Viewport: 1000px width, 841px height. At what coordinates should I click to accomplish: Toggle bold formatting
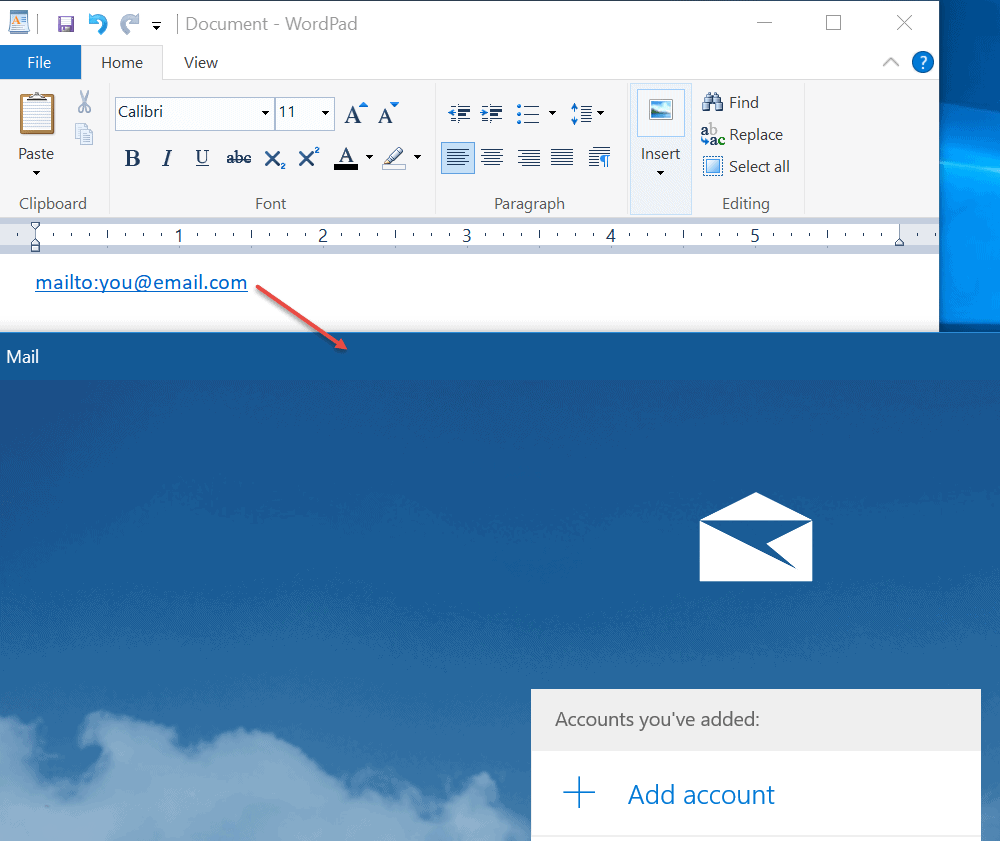point(132,157)
